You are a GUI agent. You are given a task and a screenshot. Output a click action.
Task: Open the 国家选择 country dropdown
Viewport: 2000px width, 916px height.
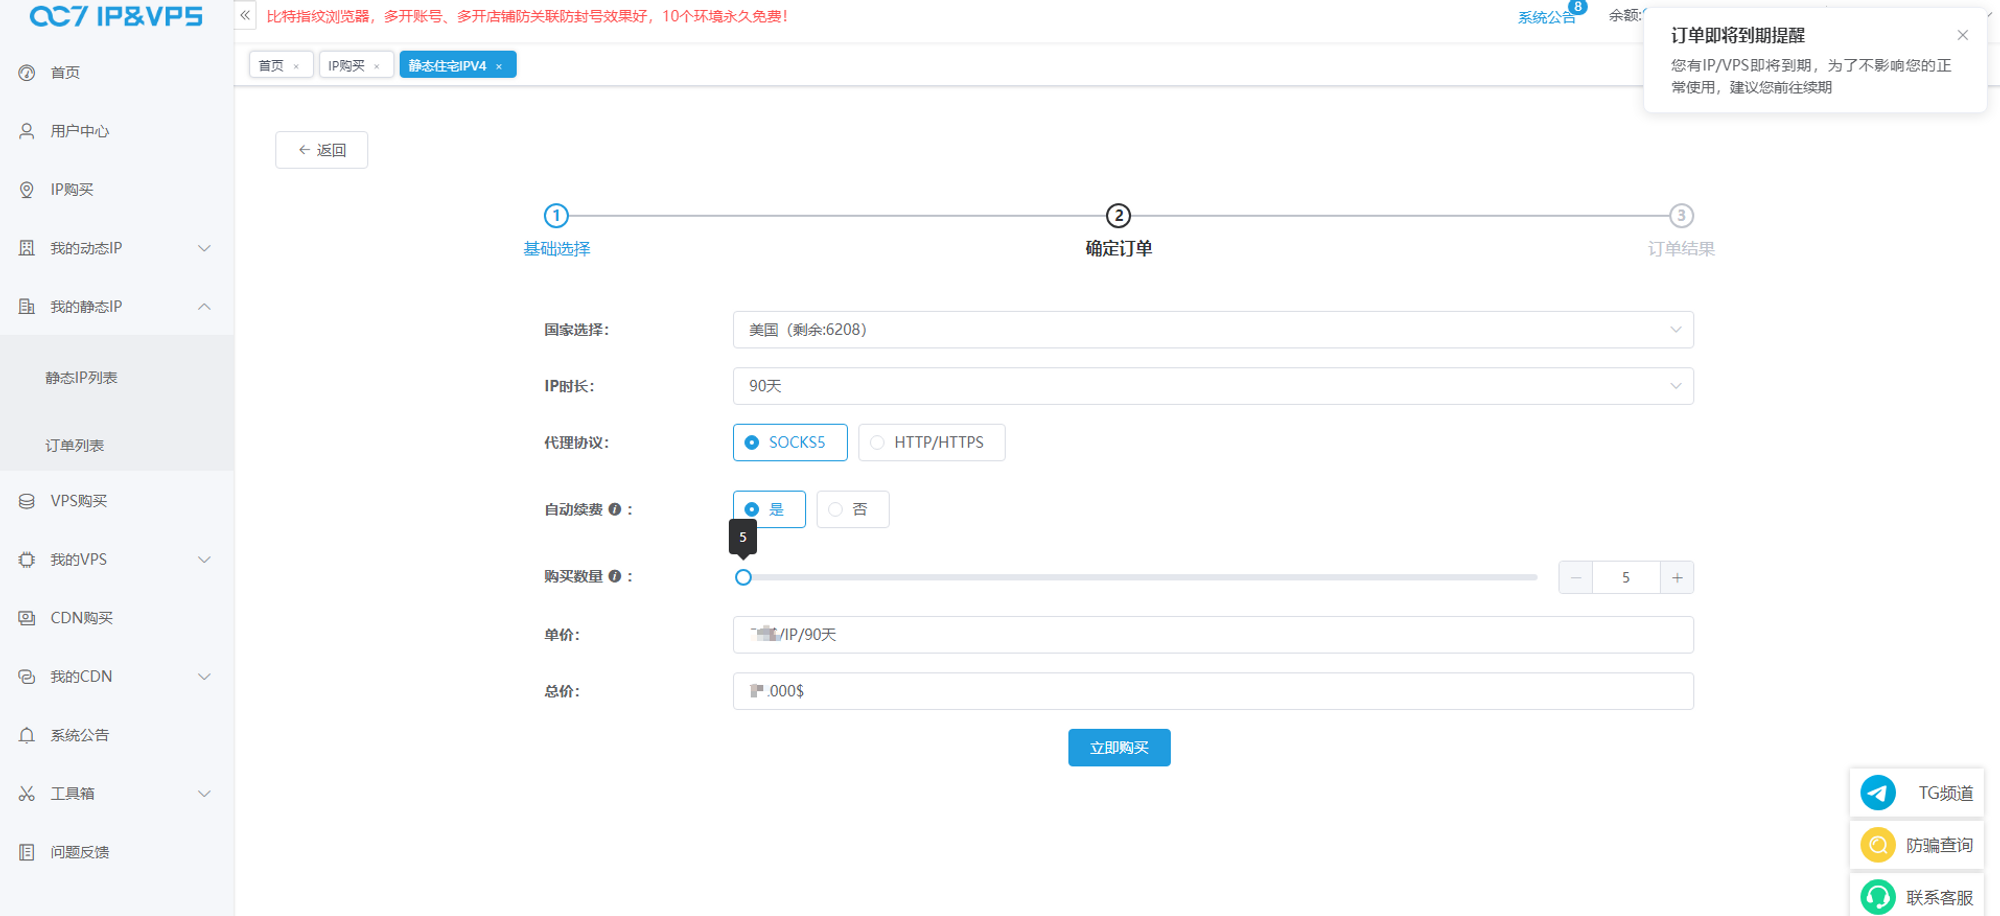(x=1212, y=329)
